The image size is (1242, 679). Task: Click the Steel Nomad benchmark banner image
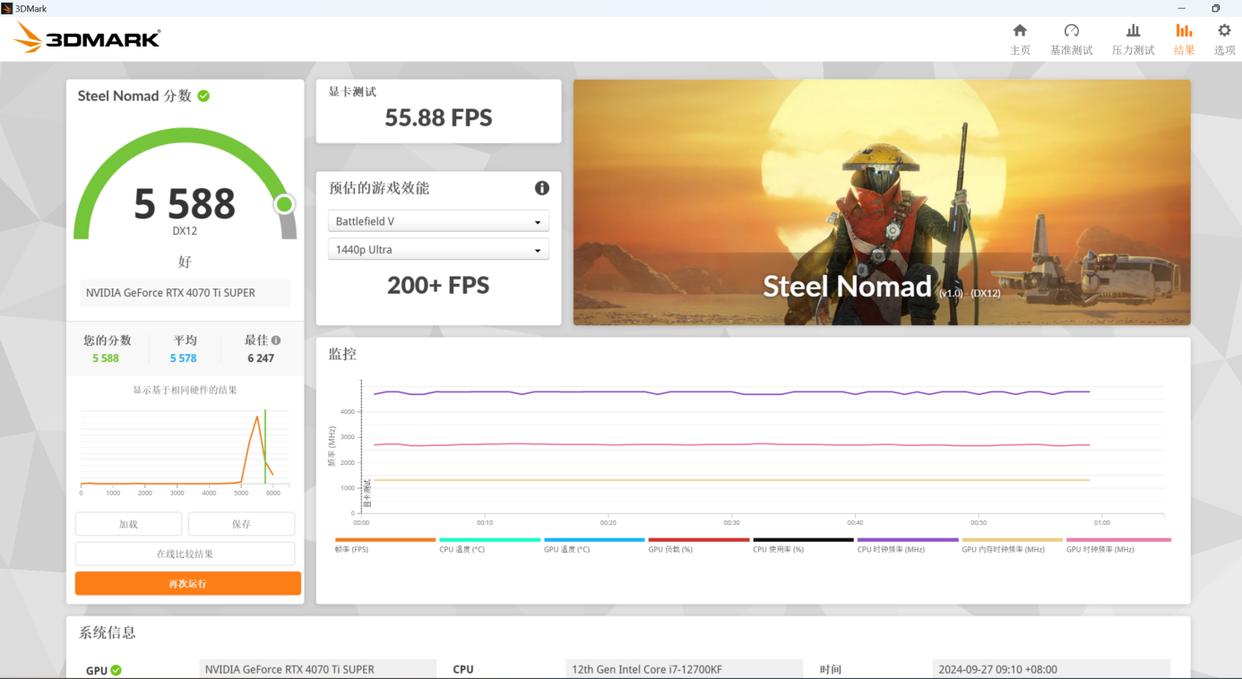click(x=881, y=202)
